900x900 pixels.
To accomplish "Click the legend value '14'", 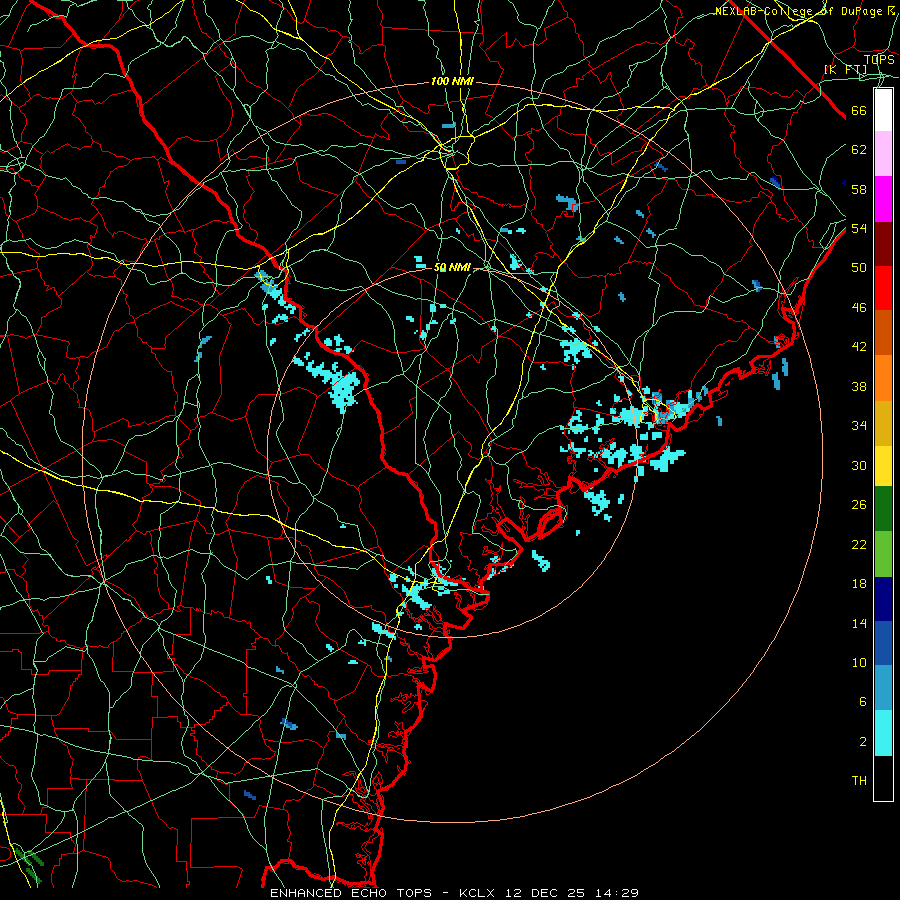I will click(859, 623).
